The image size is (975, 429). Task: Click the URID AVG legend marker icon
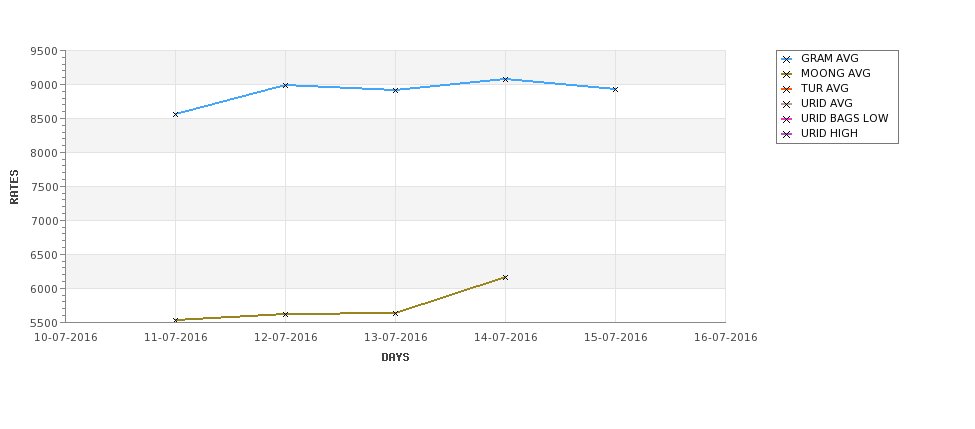pos(787,104)
